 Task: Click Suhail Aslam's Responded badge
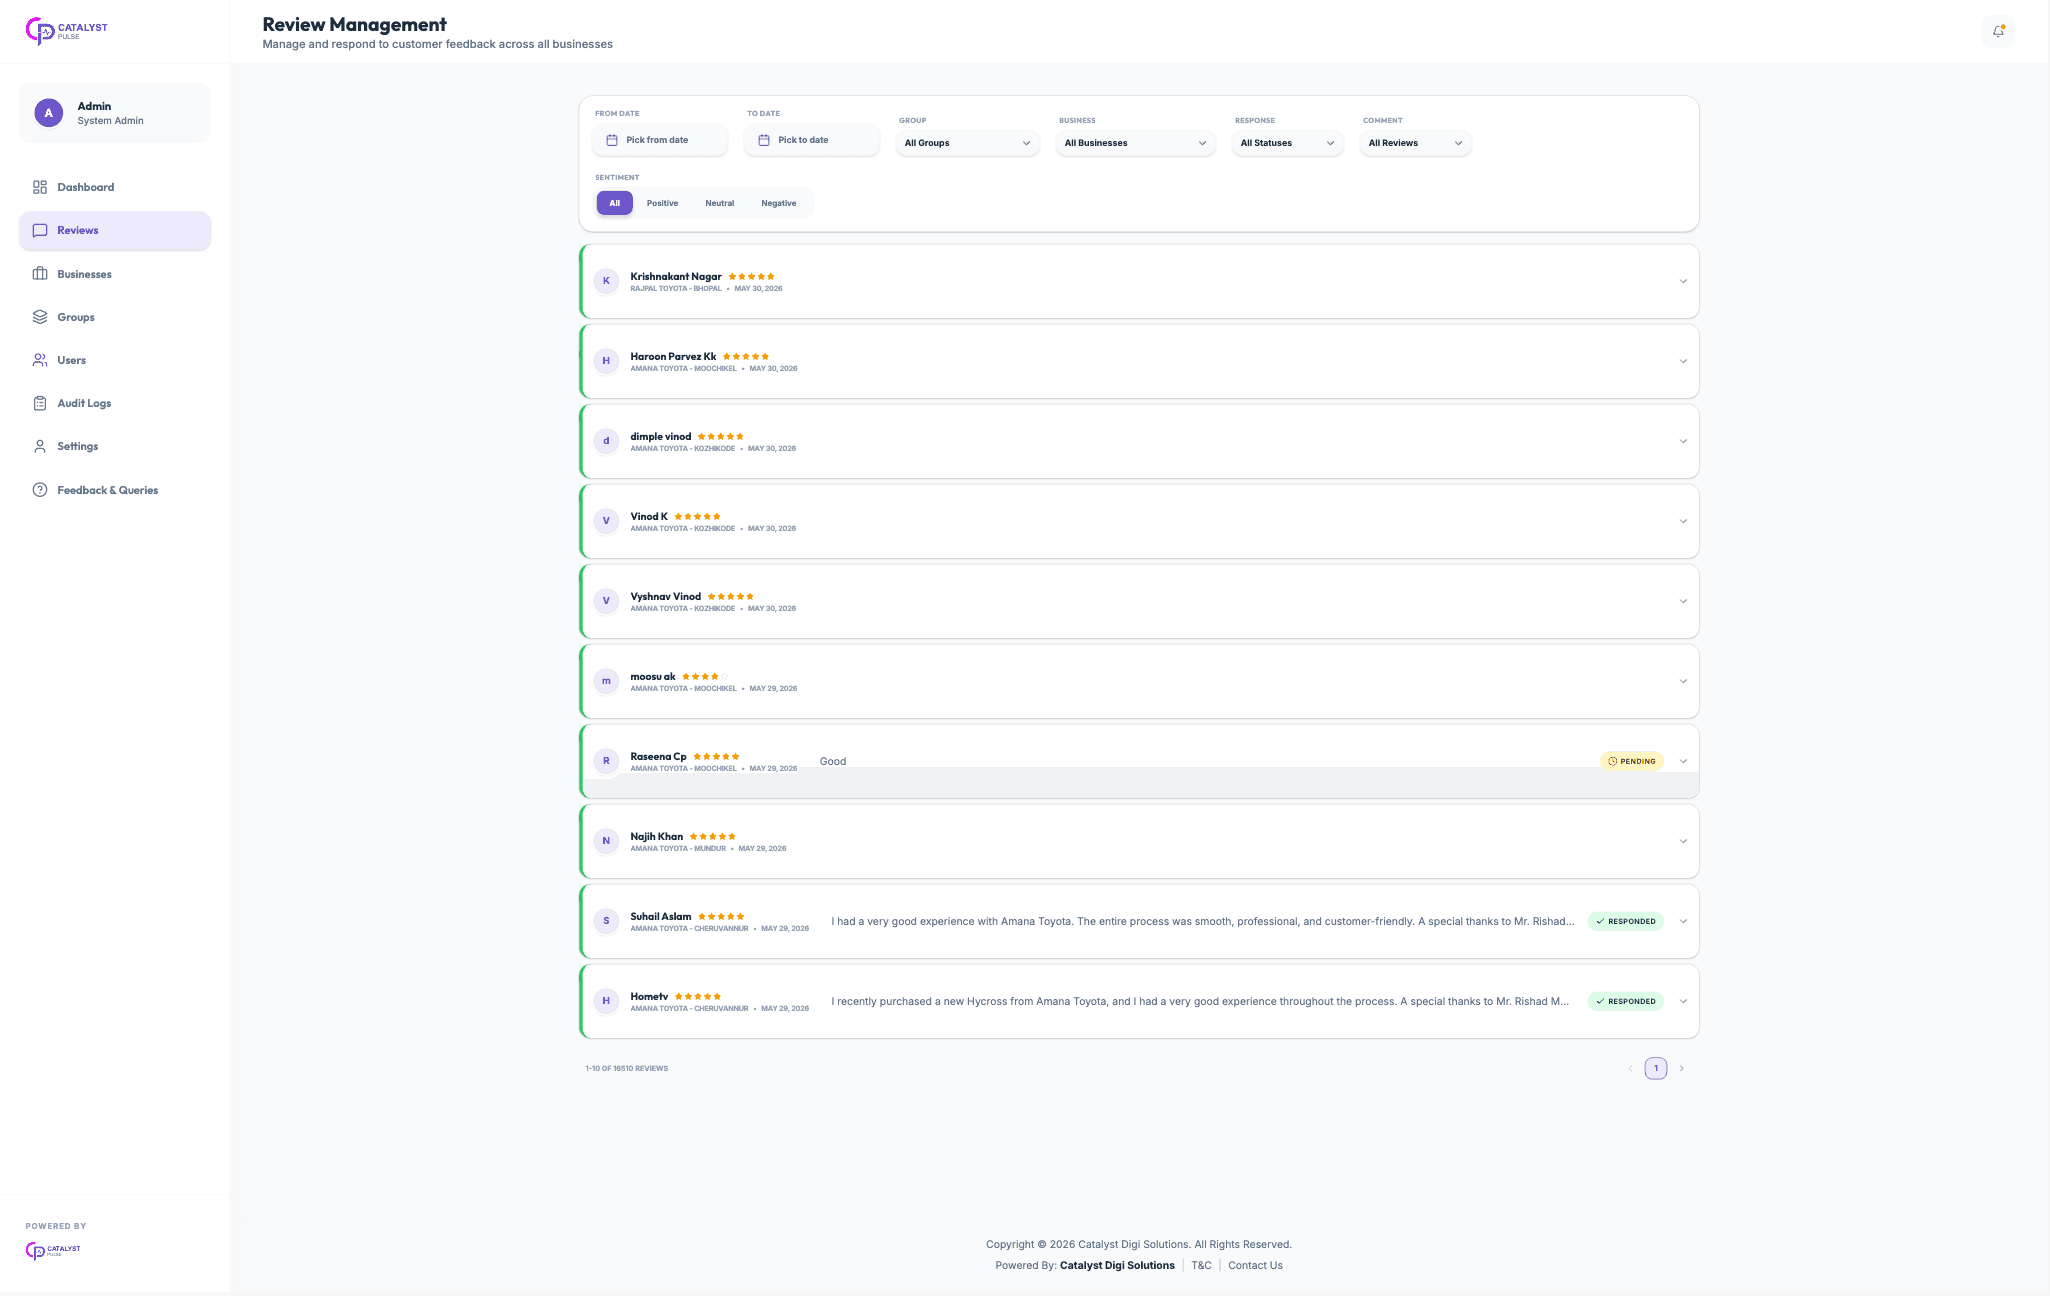1626,921
